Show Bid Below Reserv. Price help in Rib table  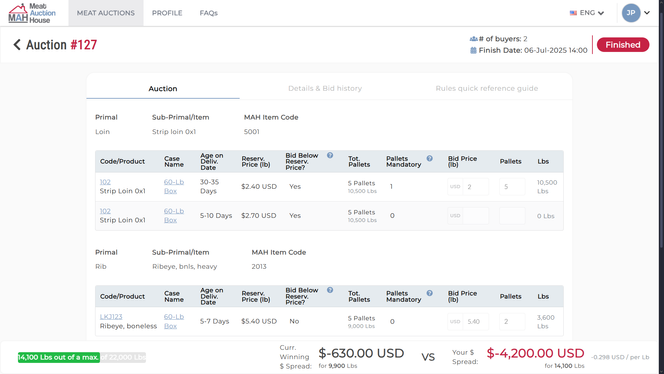pos(330,290)
